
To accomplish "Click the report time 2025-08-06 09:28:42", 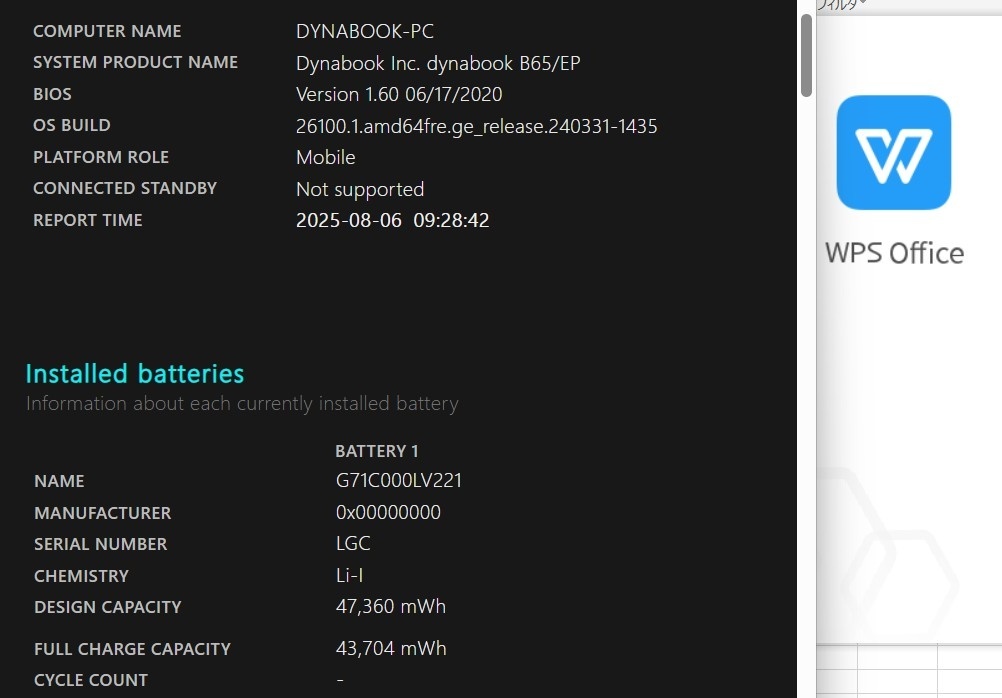I will (392, 221).
